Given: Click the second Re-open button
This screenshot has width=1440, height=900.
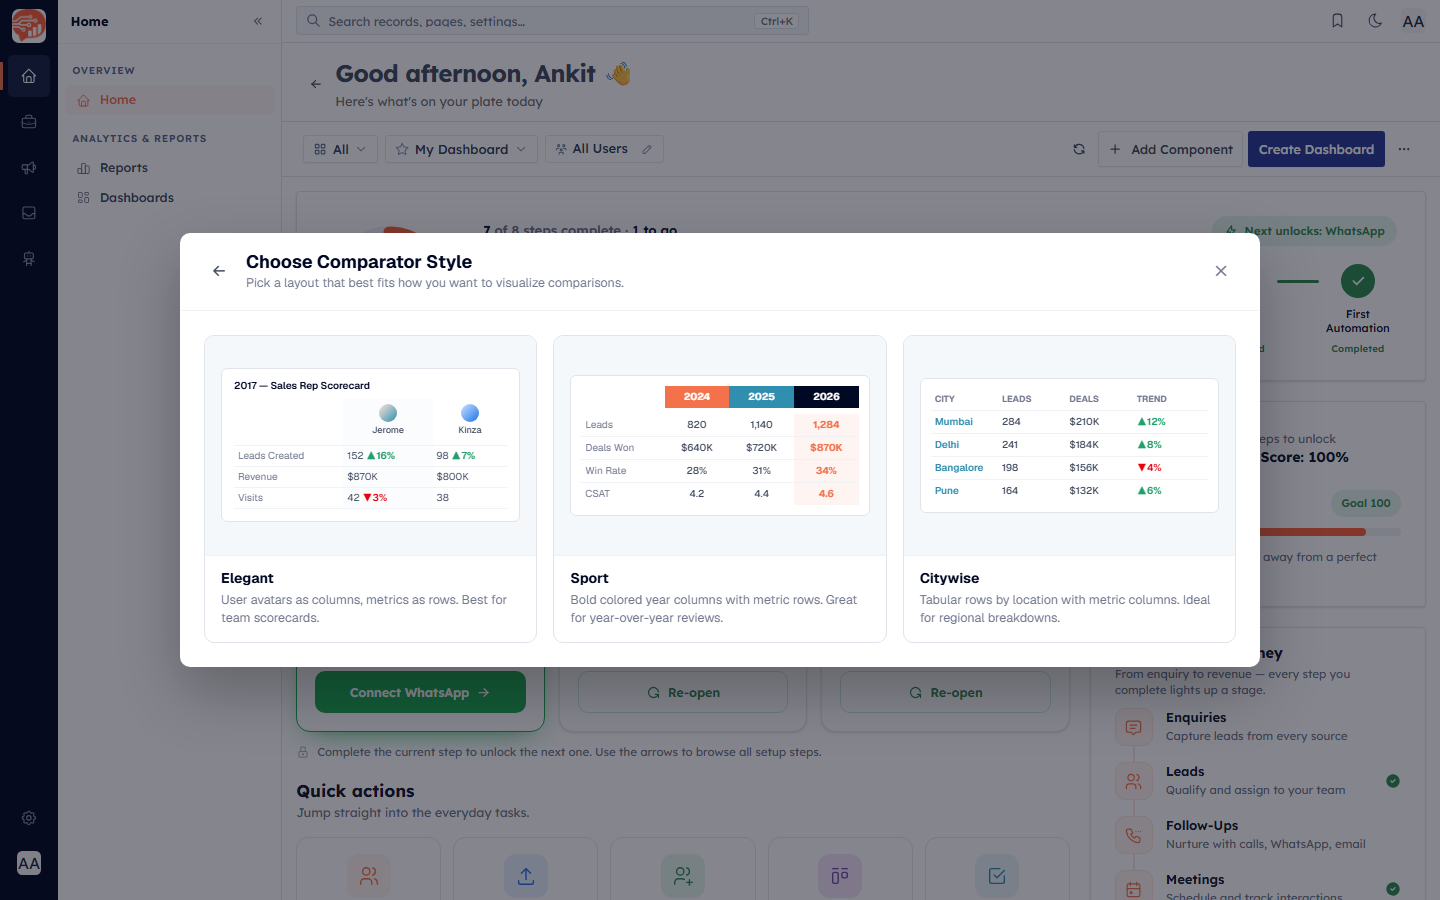Looking at the screenshot, I should click(945, 692).
